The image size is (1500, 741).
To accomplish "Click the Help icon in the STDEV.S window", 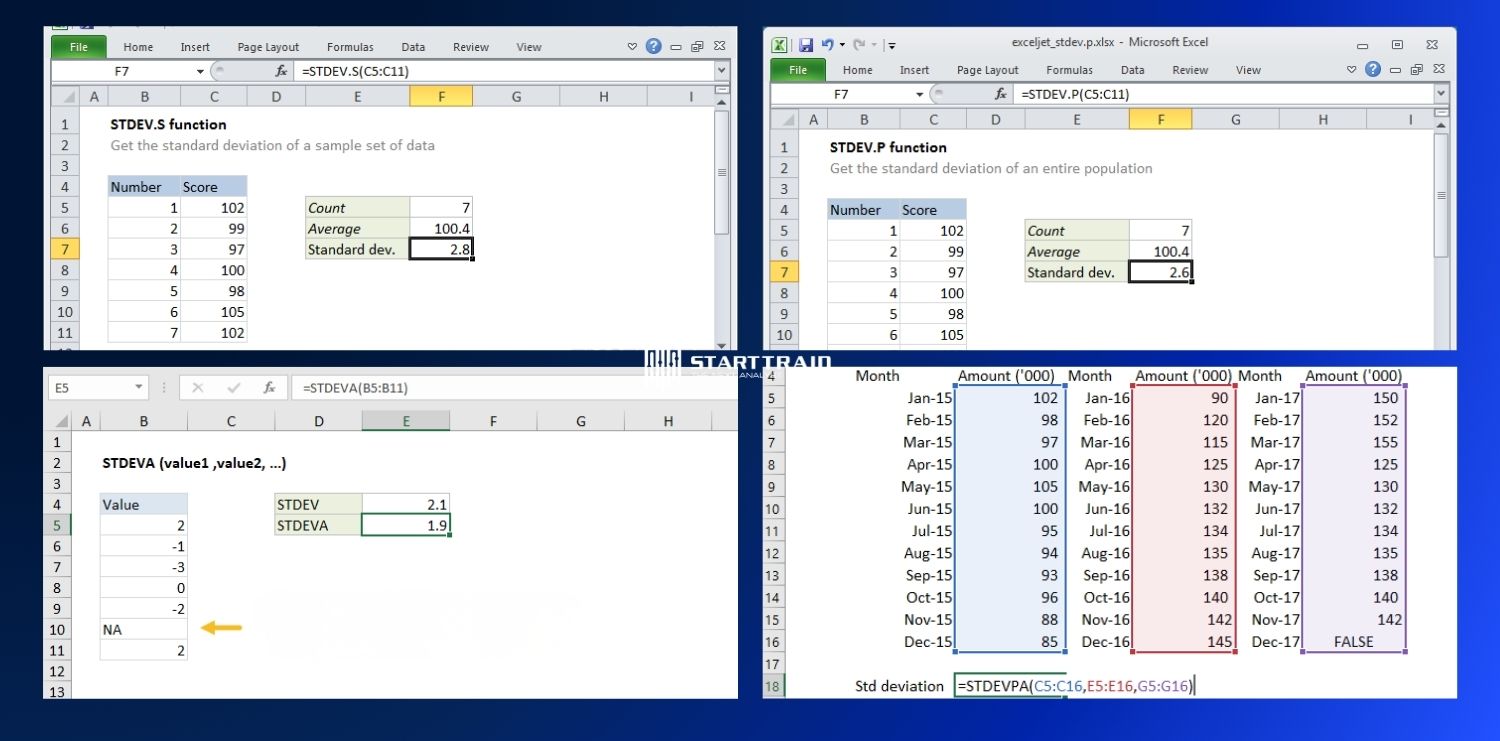I will pos(653,46).
